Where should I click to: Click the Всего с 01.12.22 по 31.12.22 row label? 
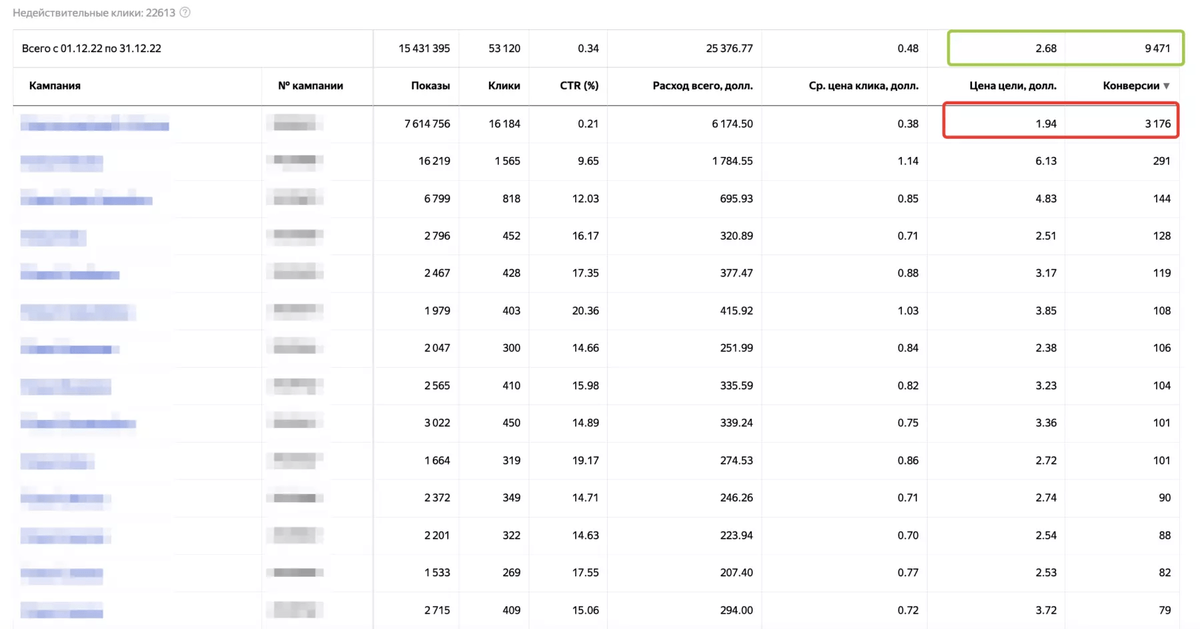91,48
